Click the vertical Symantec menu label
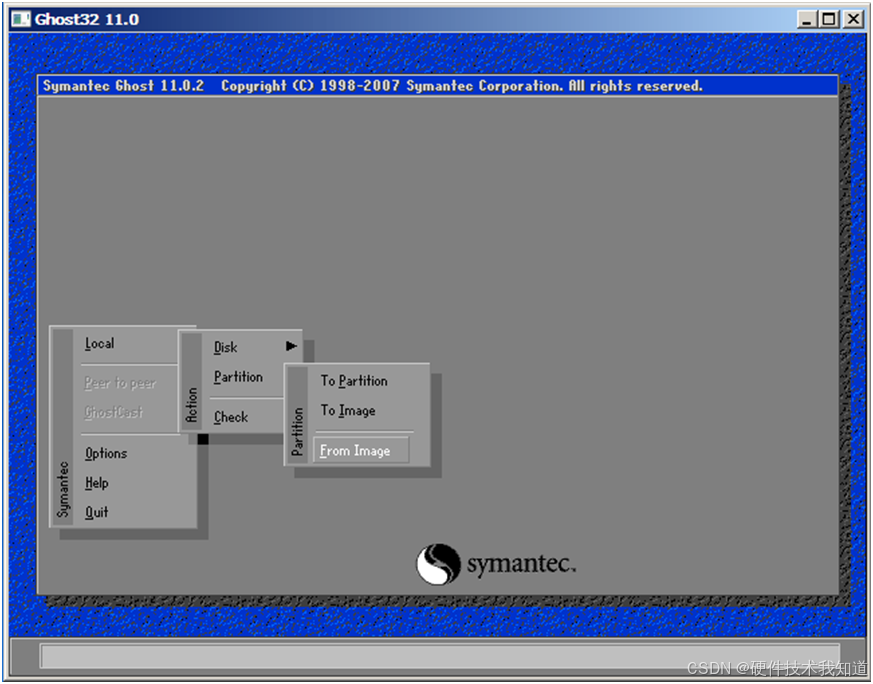The height and width of the screenshot is (684, 873). 63,490
